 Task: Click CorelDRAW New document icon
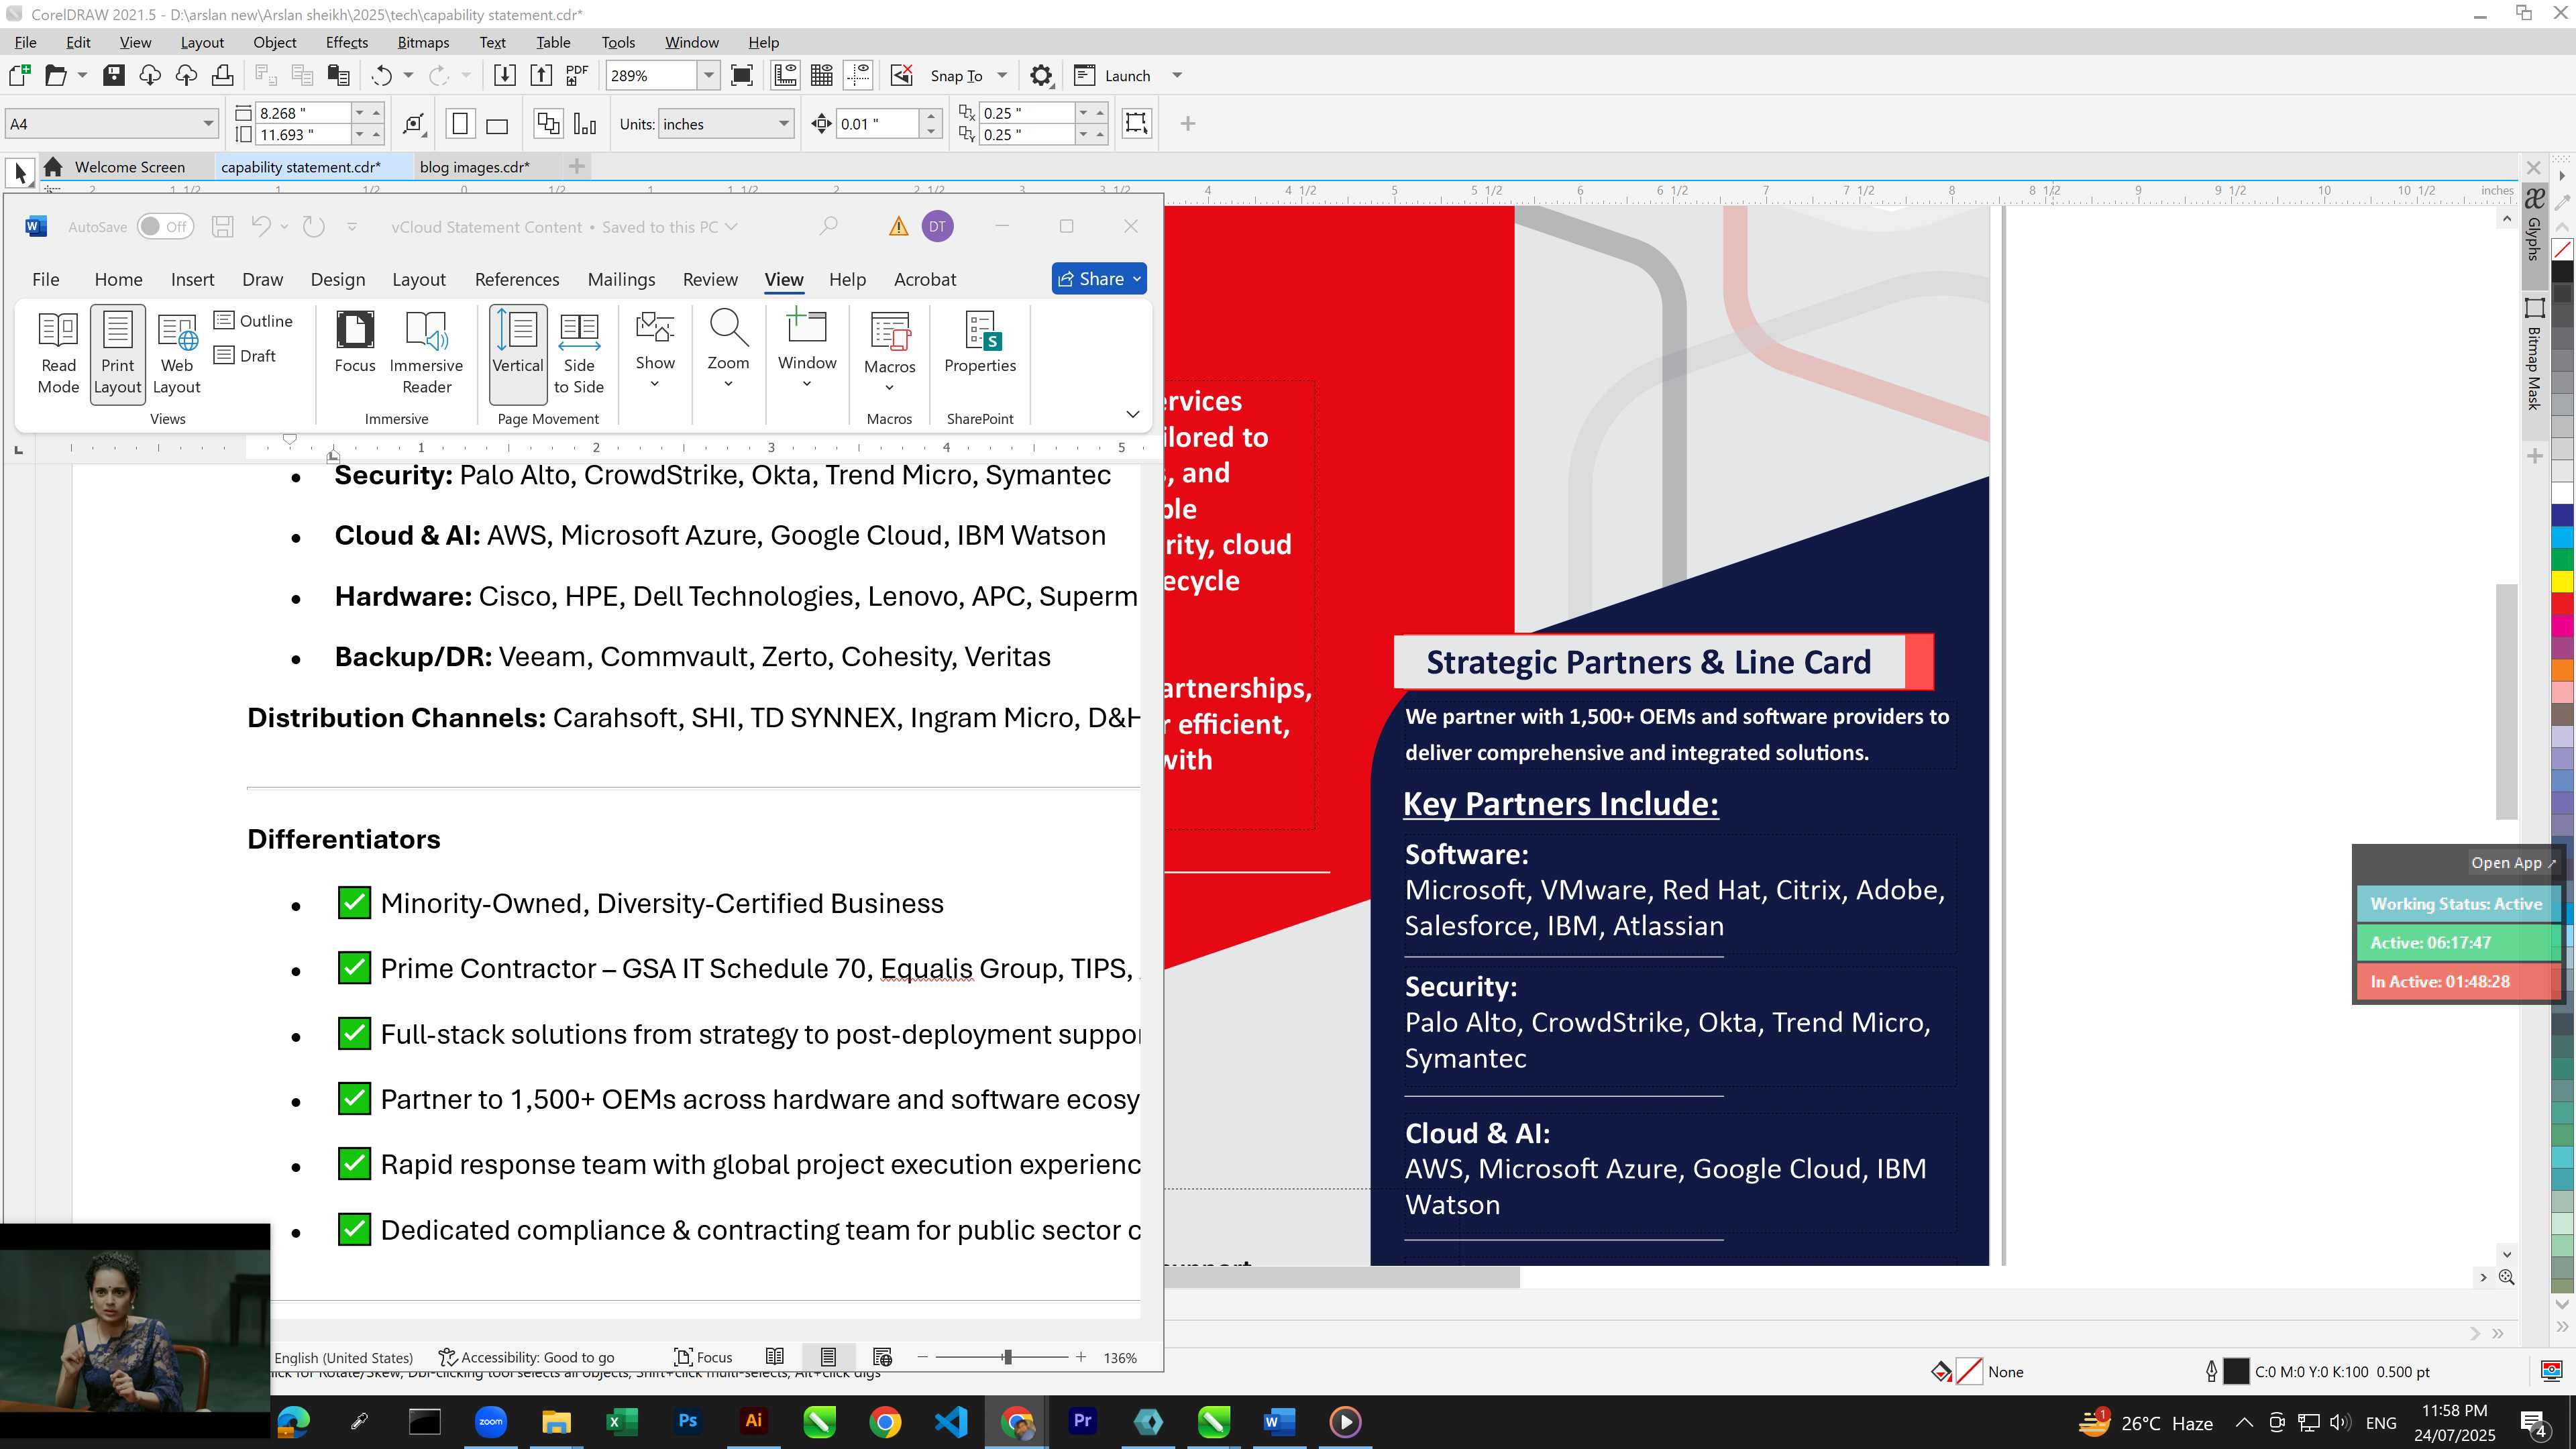tap(20, 75)
